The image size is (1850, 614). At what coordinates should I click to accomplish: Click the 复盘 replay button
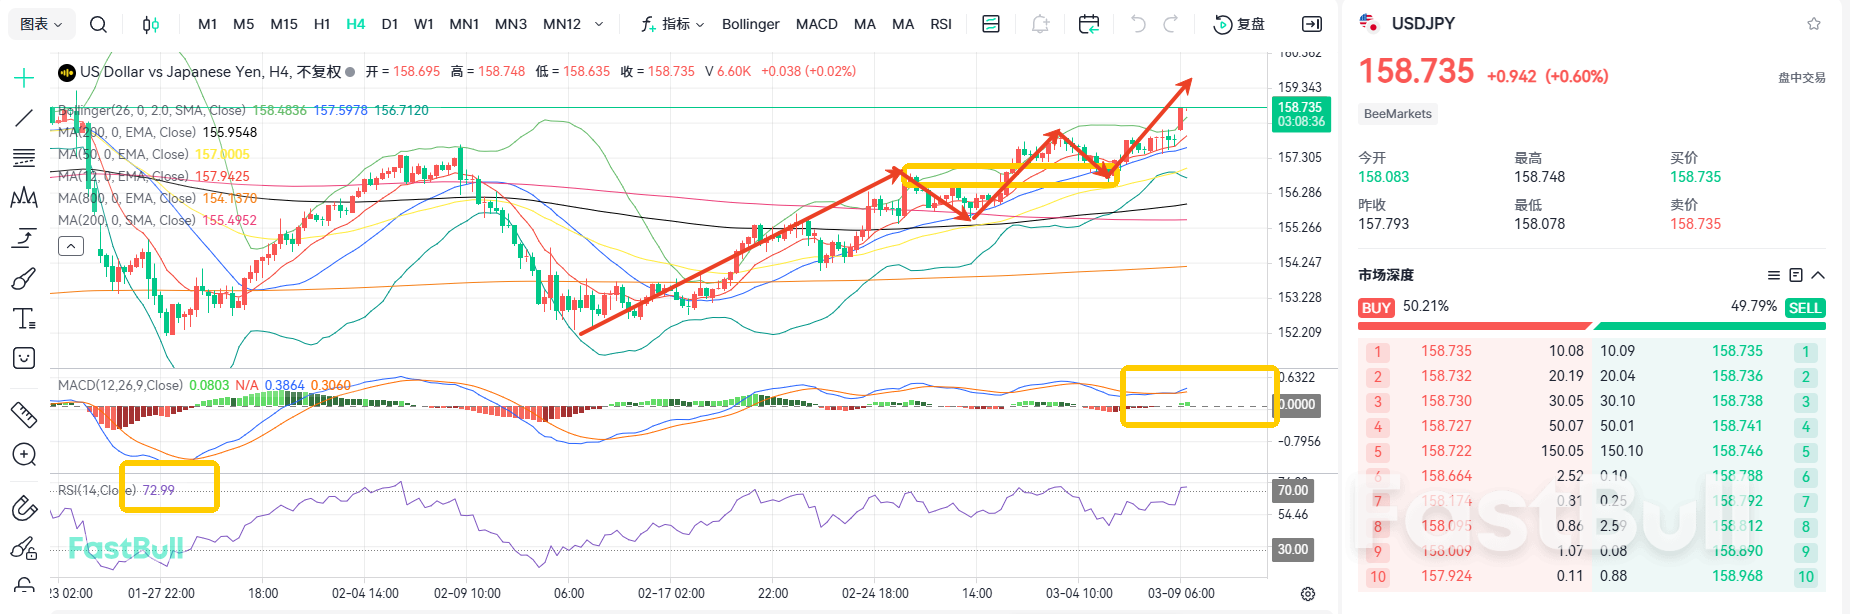(x=1239, y=24)
